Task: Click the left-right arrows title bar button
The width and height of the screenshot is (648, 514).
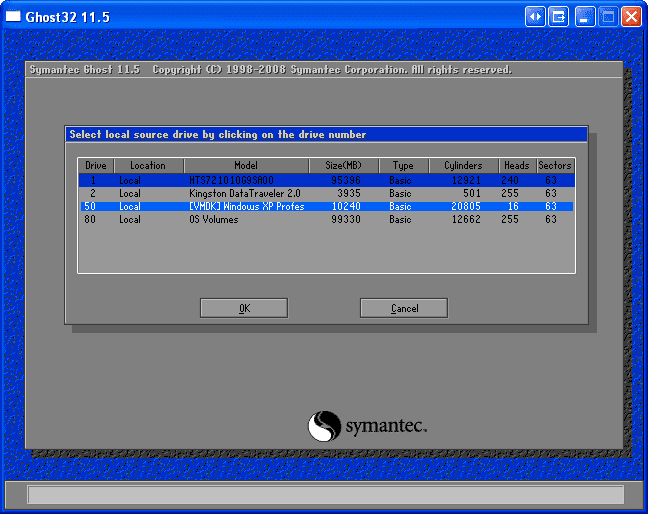Action: (x=535, y=16)
